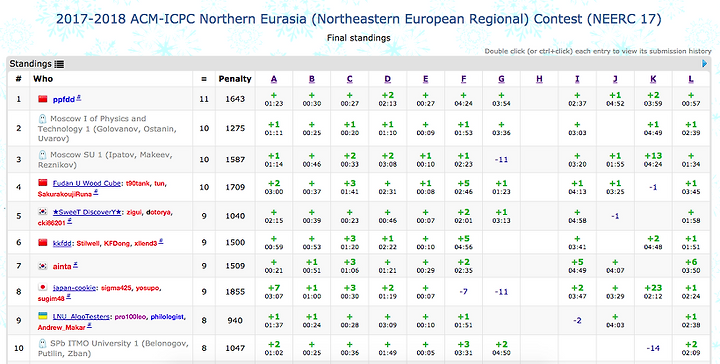Click the small superscript icon after Andrew_Makar
720x364 pixels.
pos(89,325)
